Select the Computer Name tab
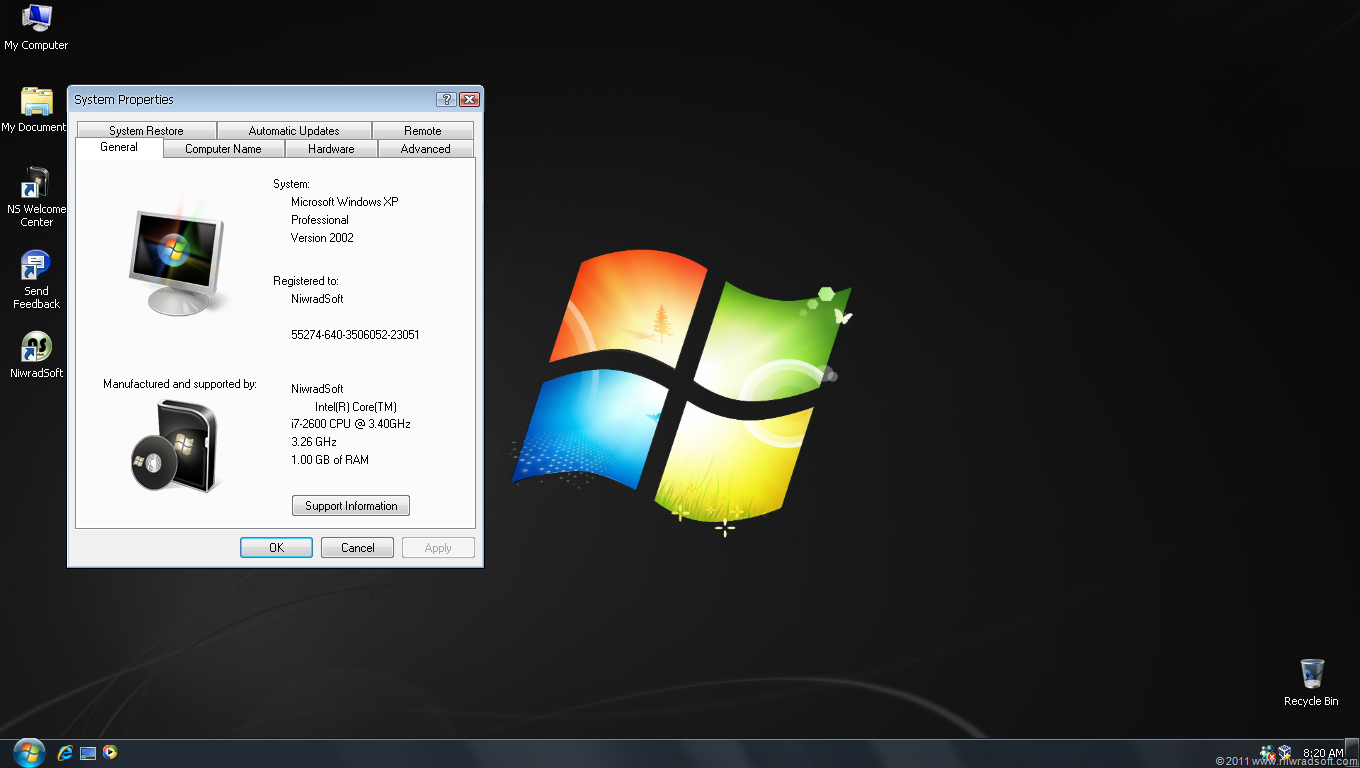1360x768 pixels. point(223,149)
